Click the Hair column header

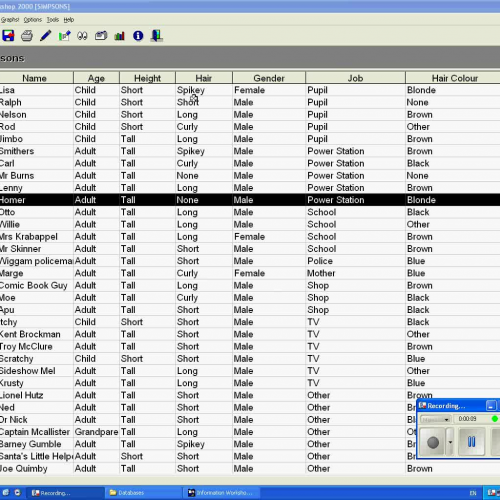pos(204,78)
